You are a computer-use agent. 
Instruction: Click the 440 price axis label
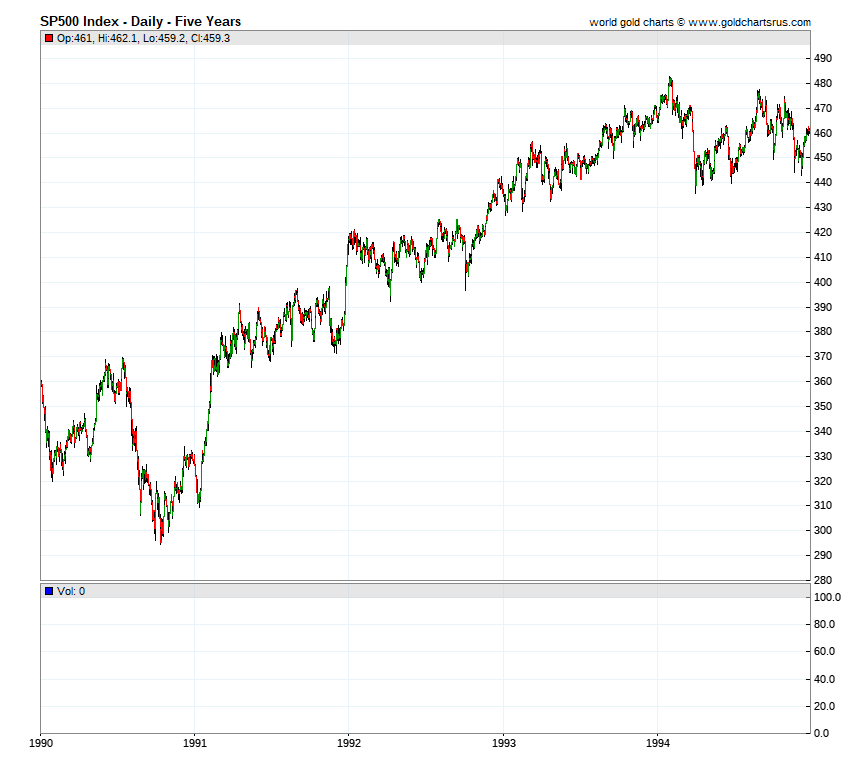[x=823, y=183]
